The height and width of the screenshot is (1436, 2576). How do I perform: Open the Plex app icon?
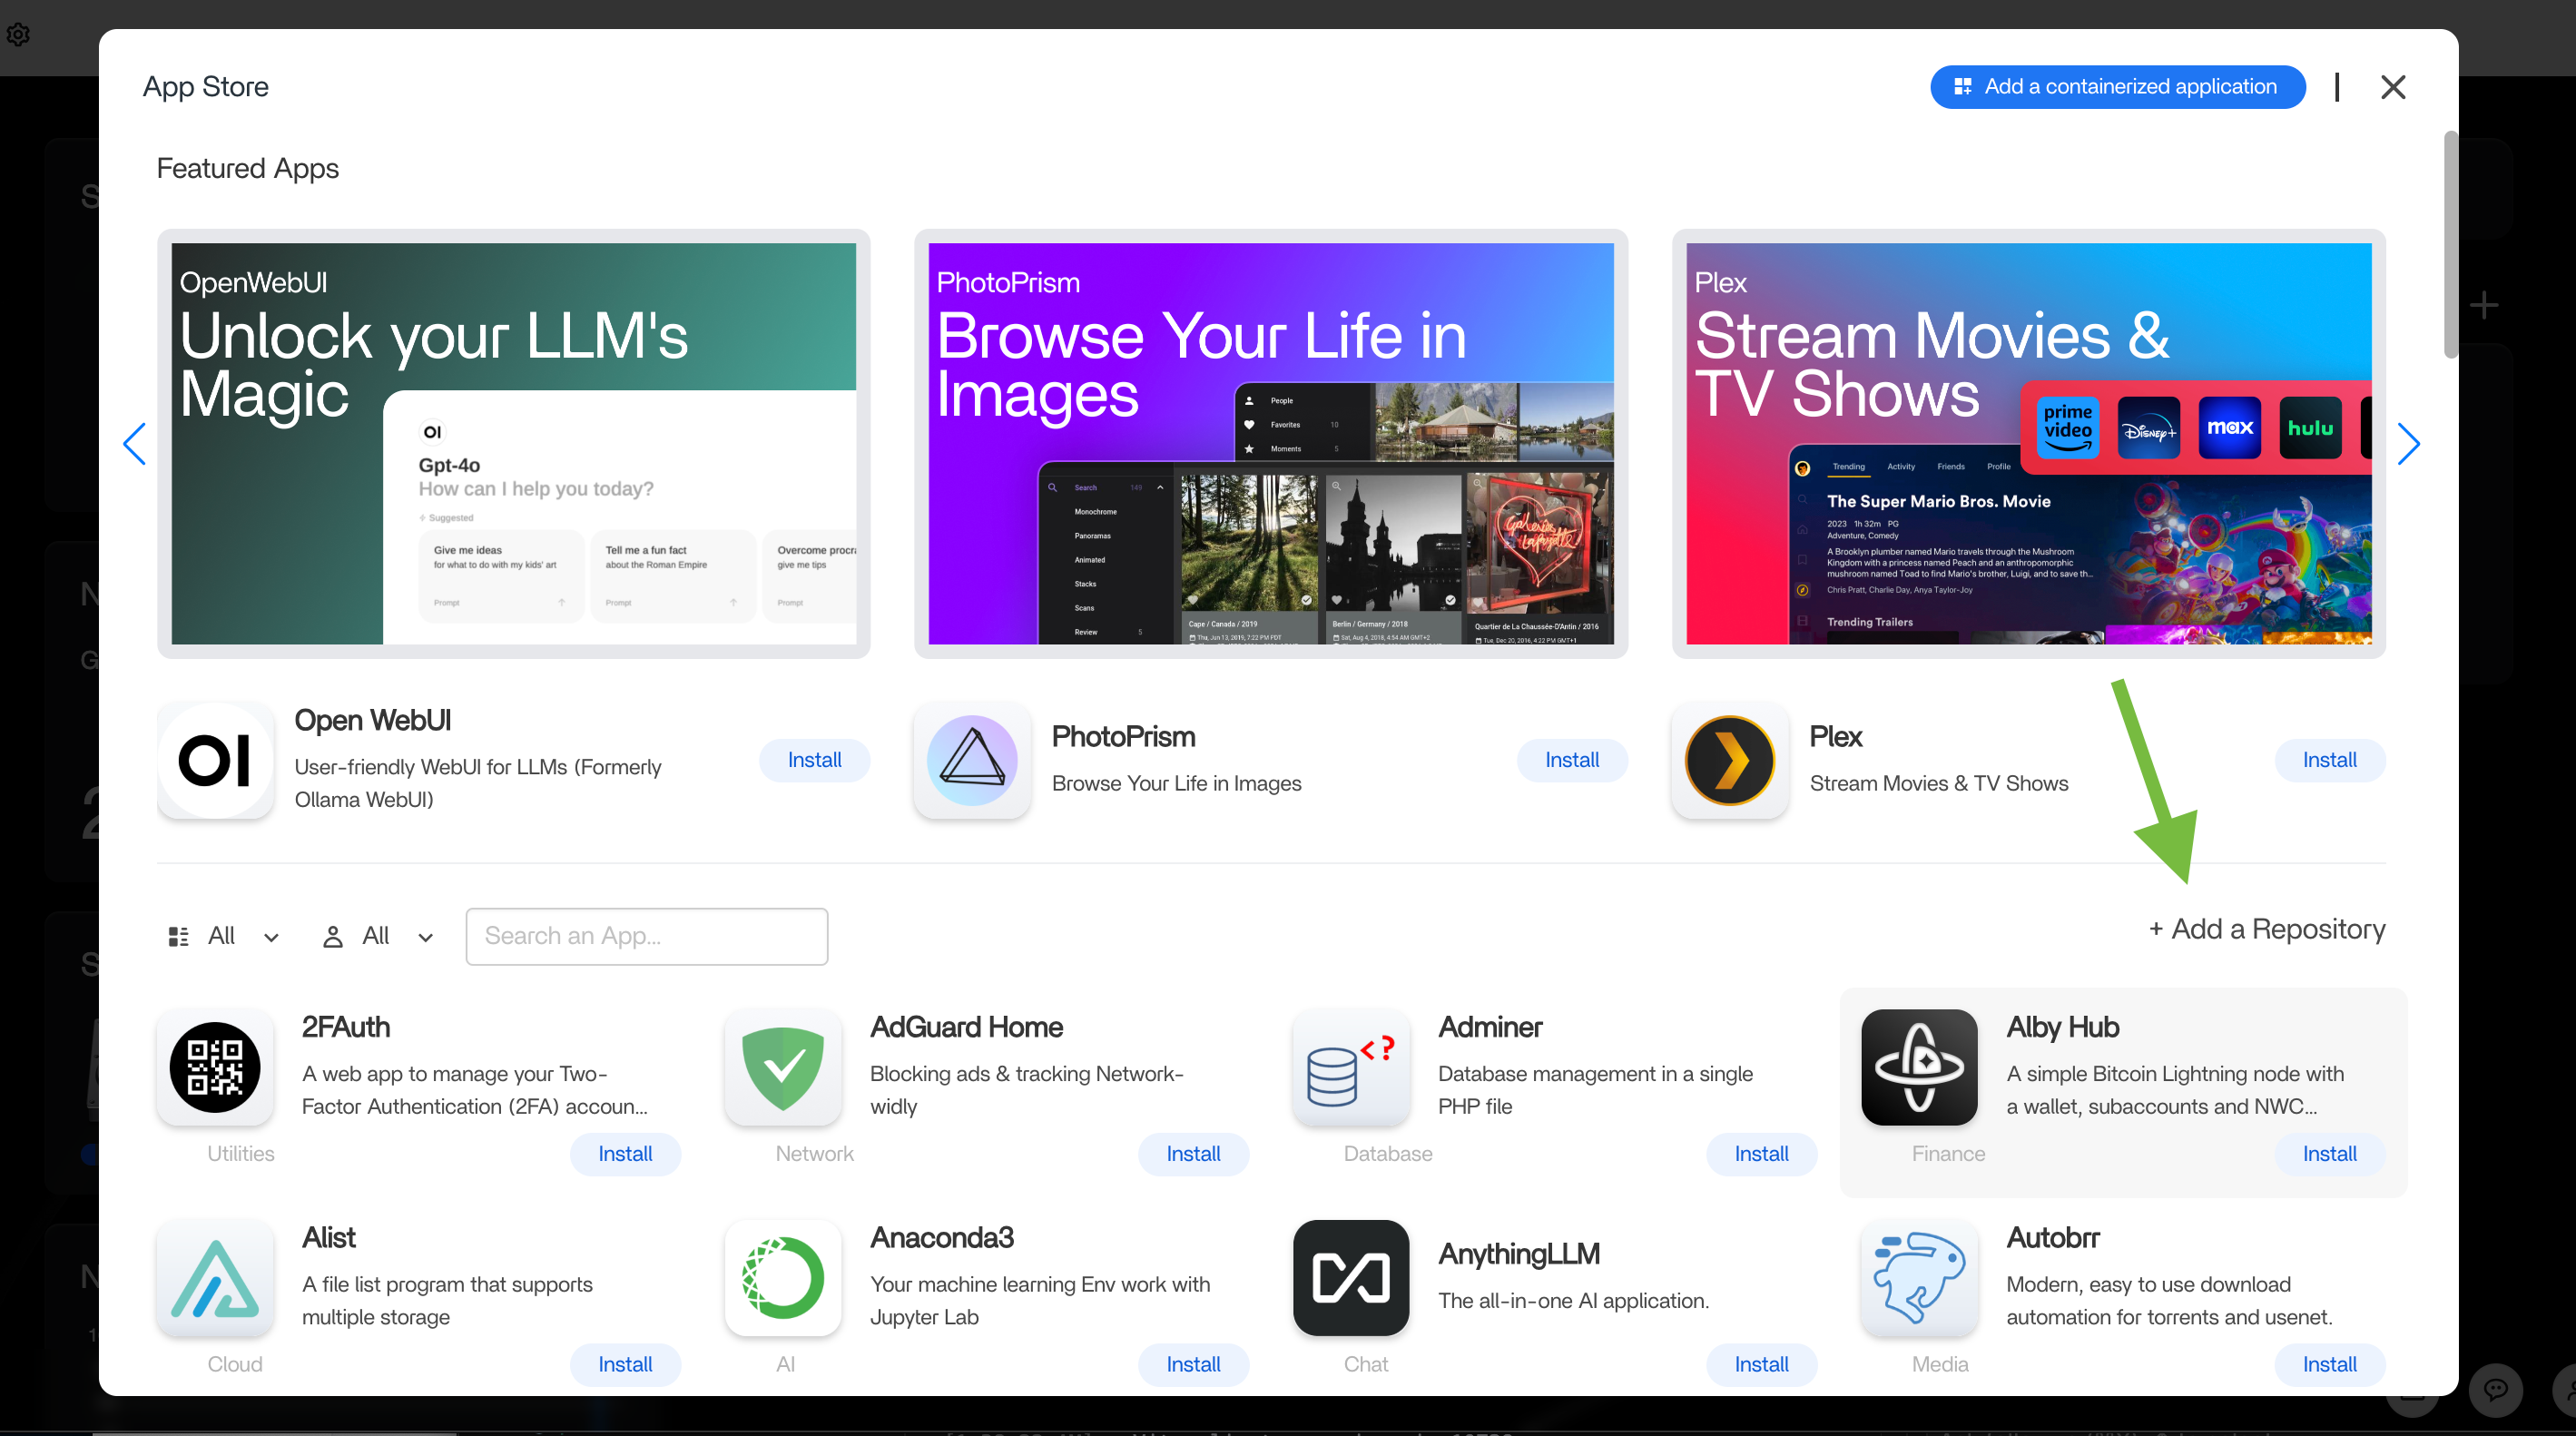click(1729, 760)
